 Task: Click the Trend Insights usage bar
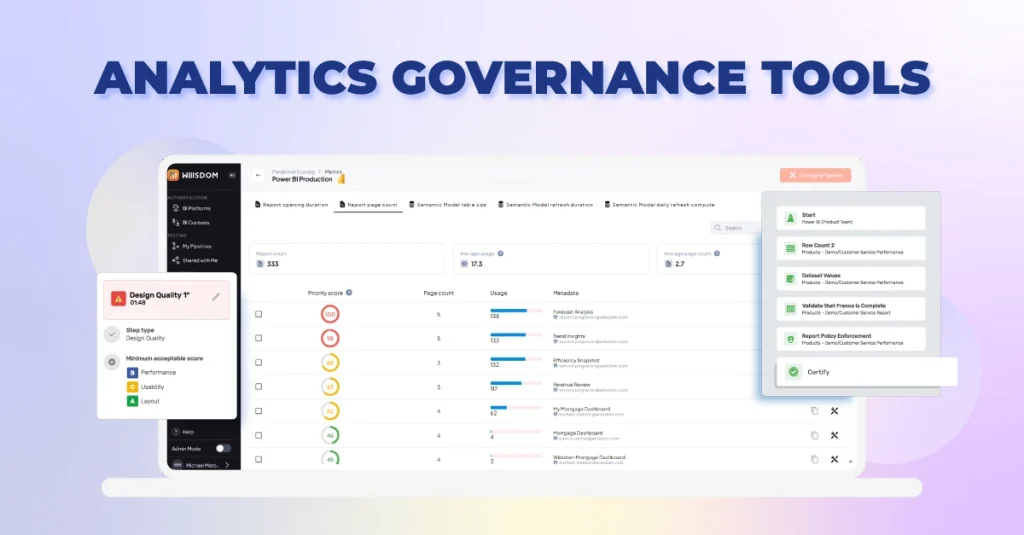tap(516, 335)
